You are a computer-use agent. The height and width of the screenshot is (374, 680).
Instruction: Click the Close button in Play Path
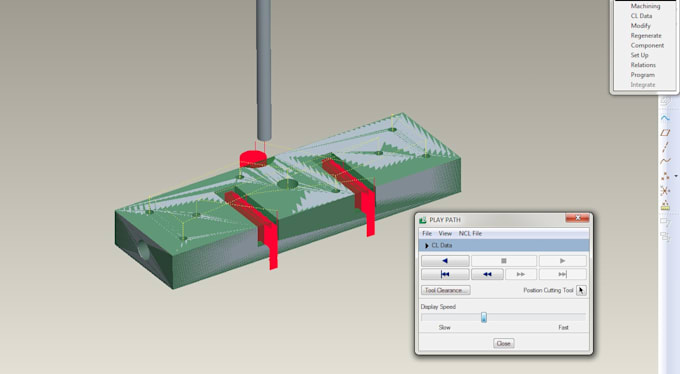[x=503, y=343]
